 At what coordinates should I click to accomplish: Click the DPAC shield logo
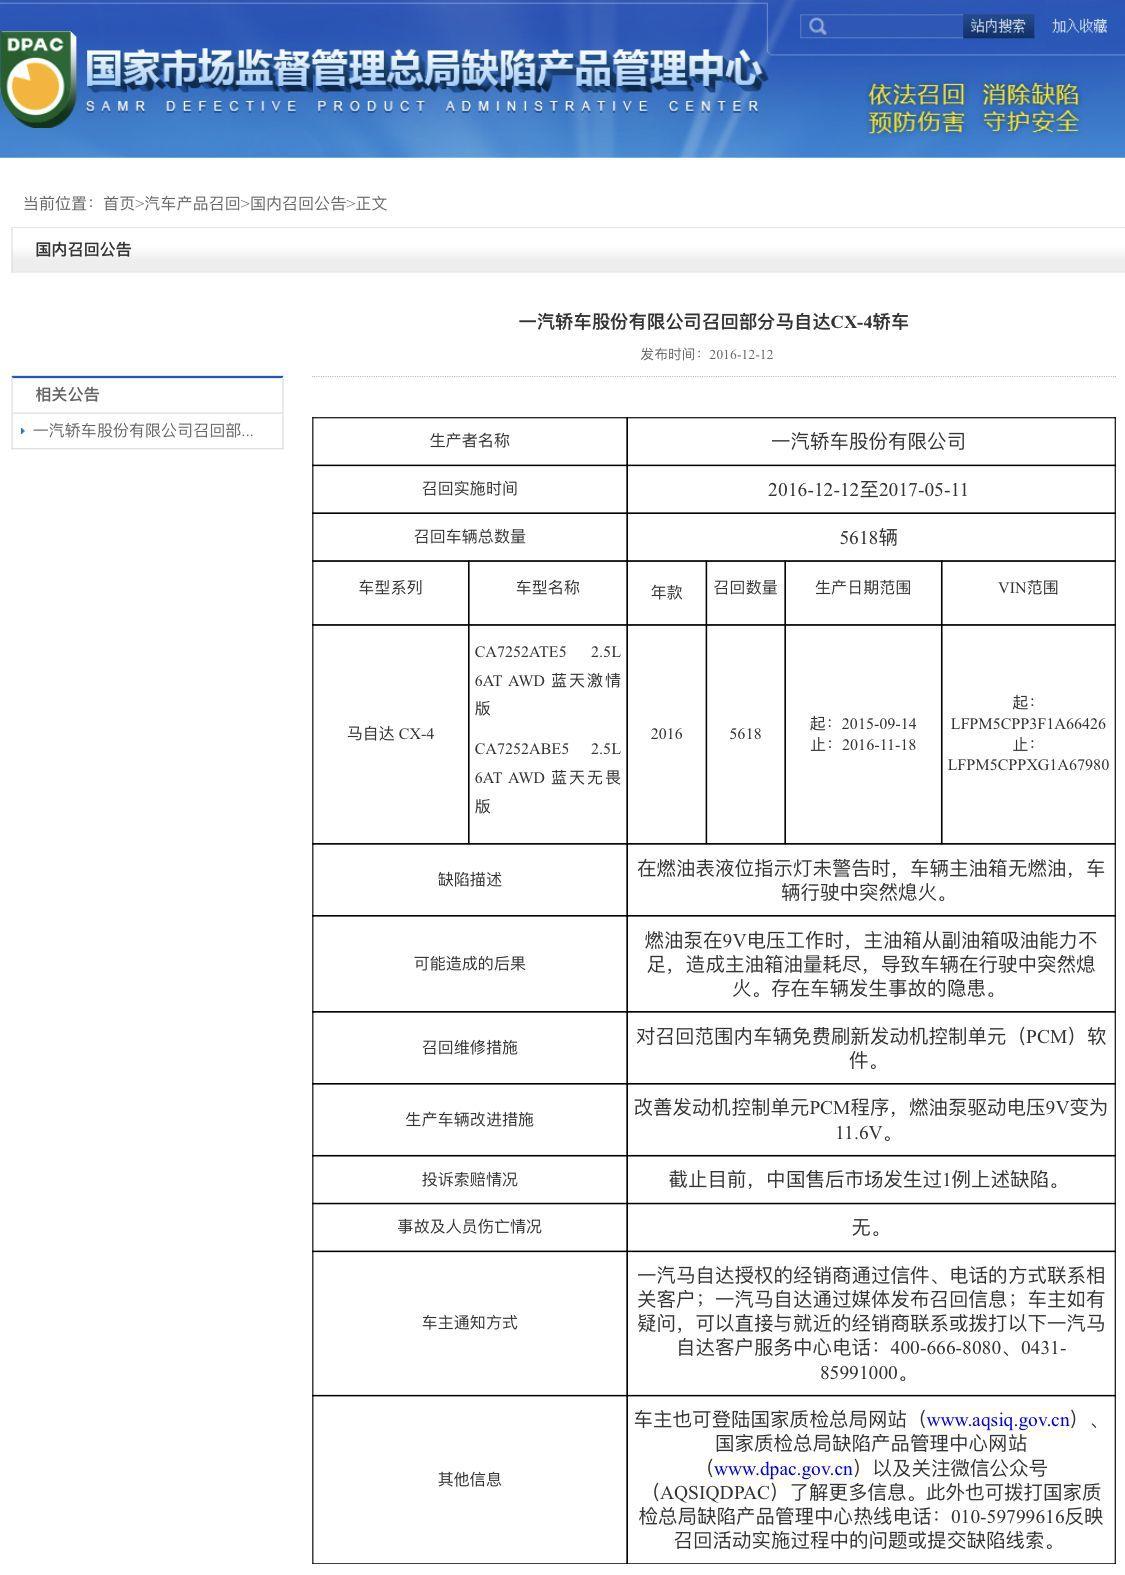coord(37,80)
